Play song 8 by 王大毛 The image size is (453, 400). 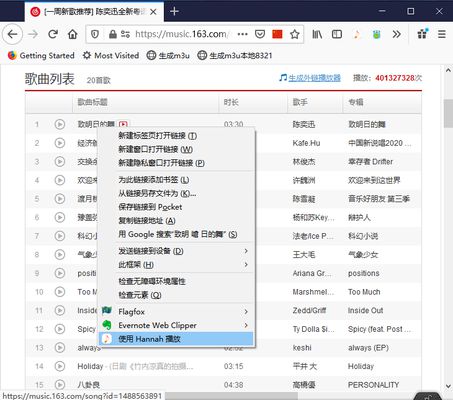click(60, 255)
